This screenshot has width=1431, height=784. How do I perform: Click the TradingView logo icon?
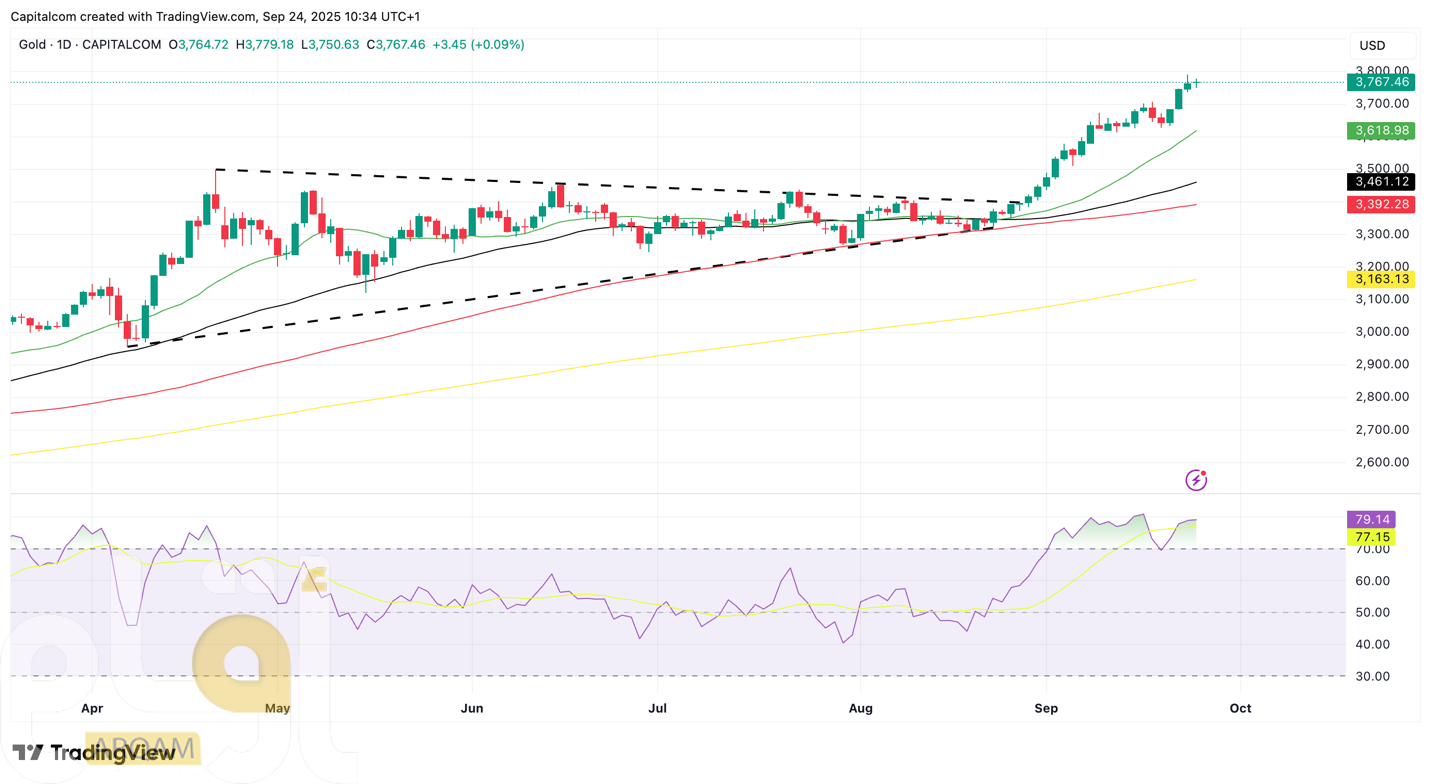point(28,753)
